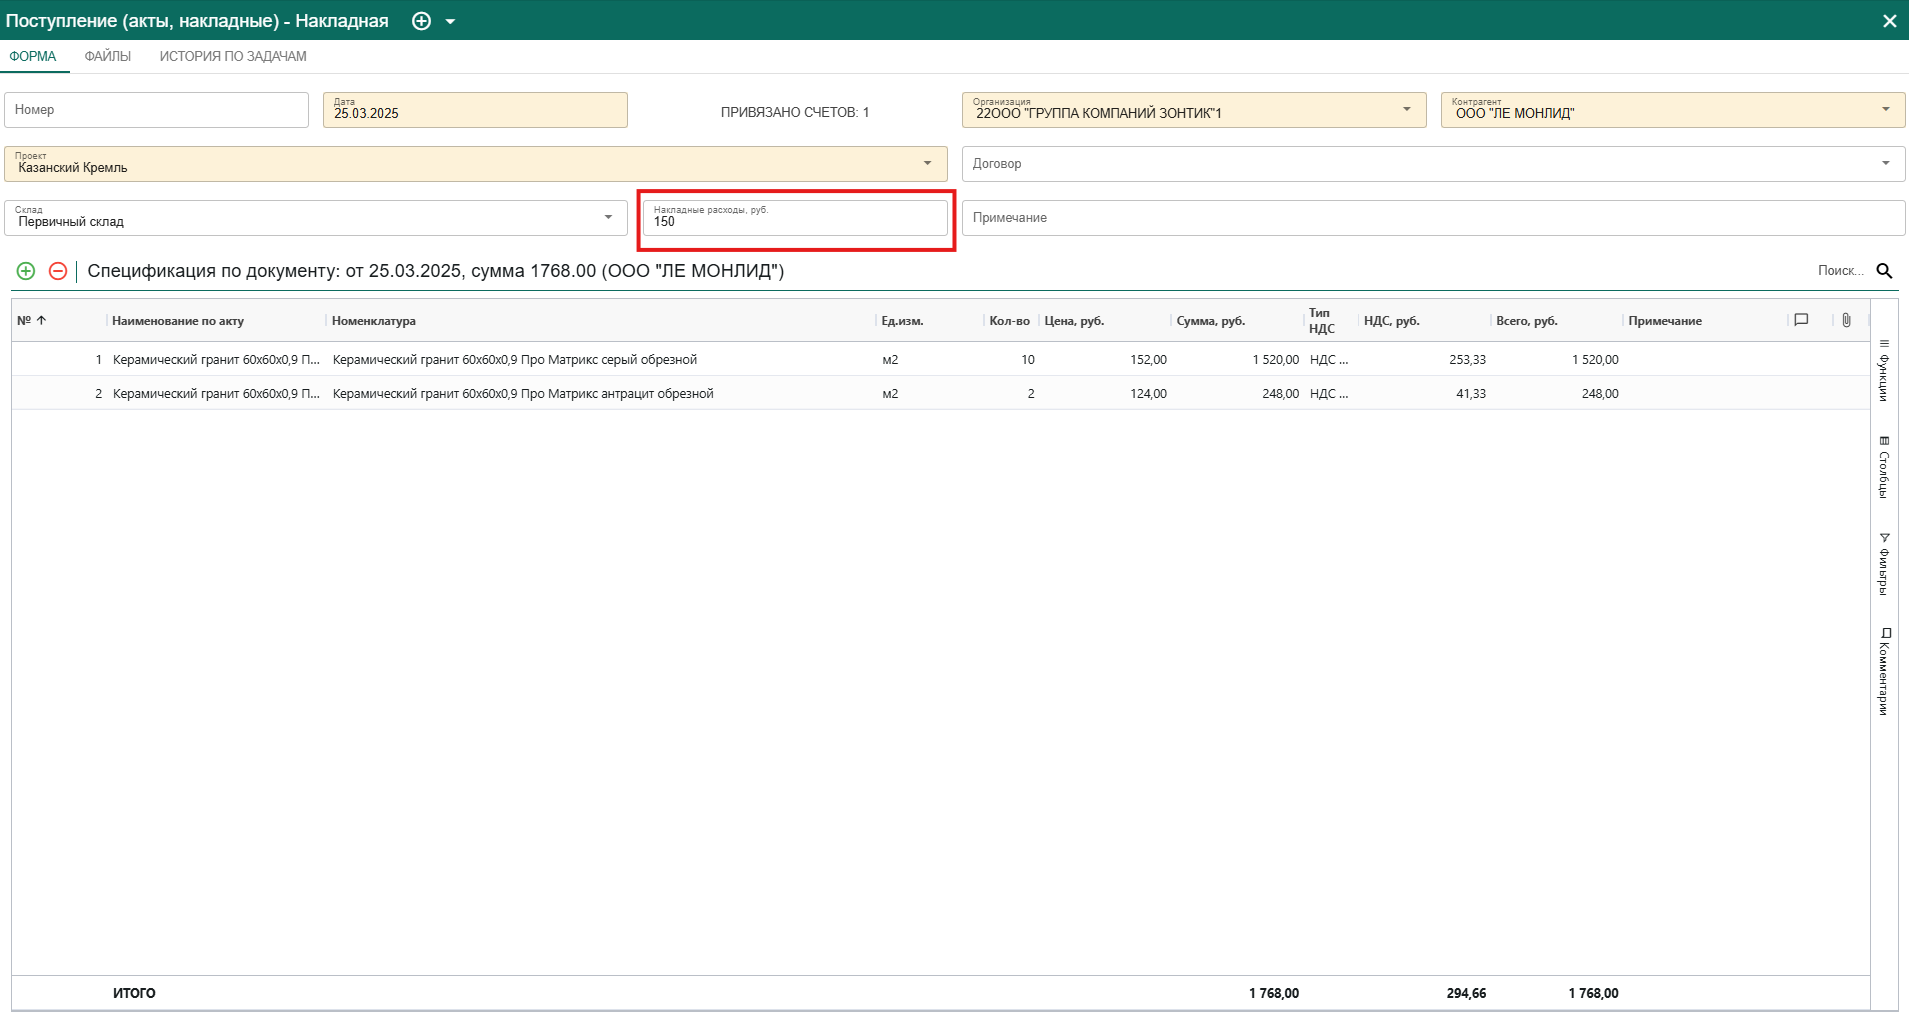Open the Договор dropdown list
The image size is (1909, 1014).
(1885, 163)
